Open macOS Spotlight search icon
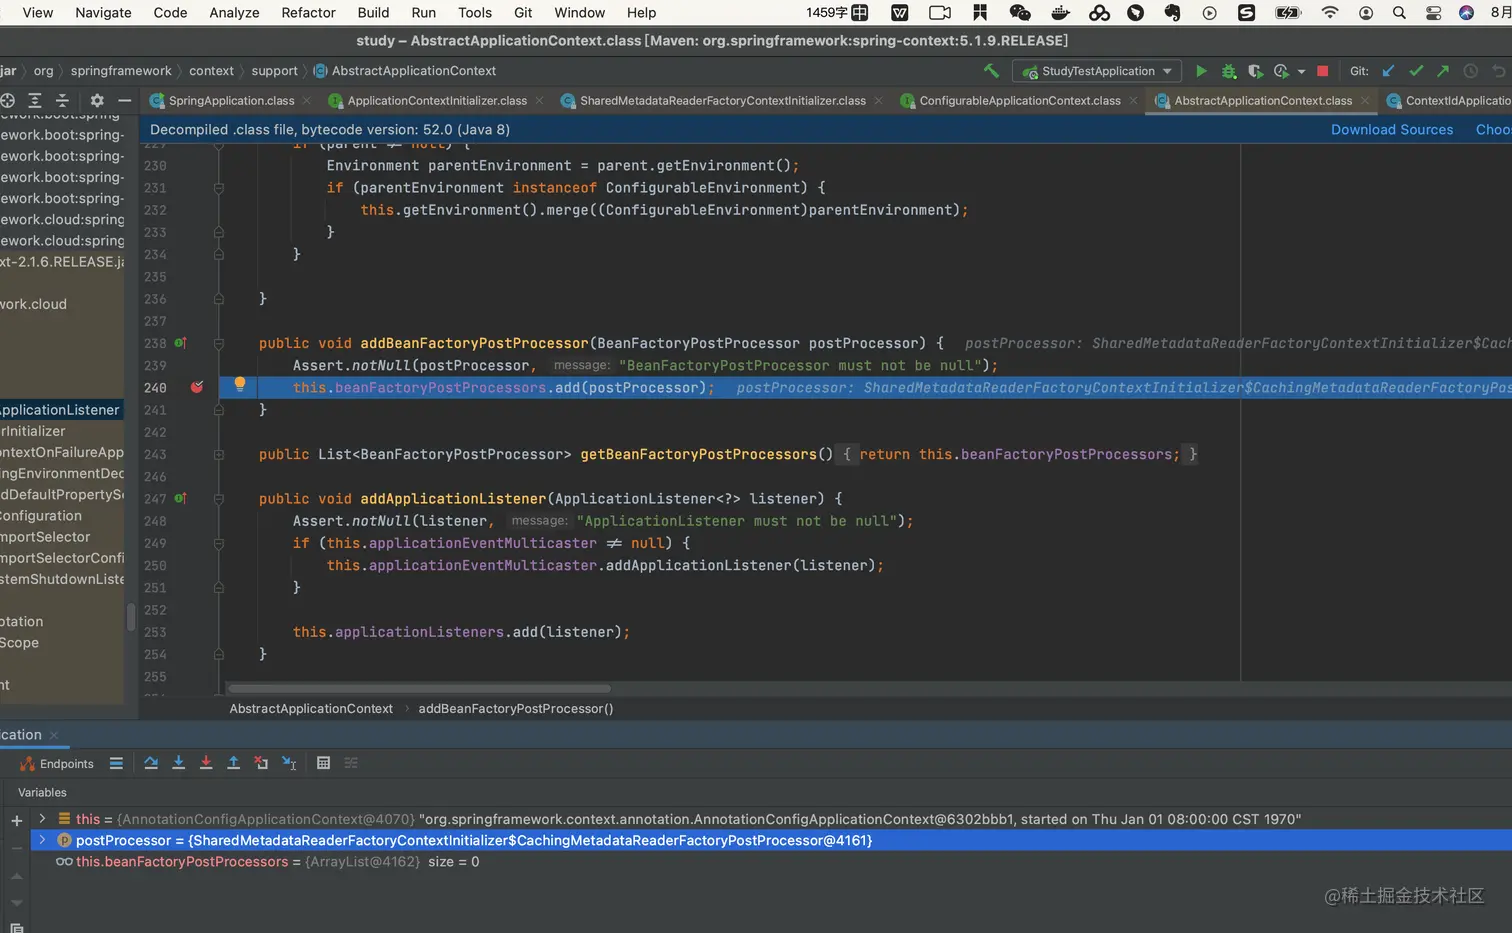 pyautogui.click(x=1399, y=13)
